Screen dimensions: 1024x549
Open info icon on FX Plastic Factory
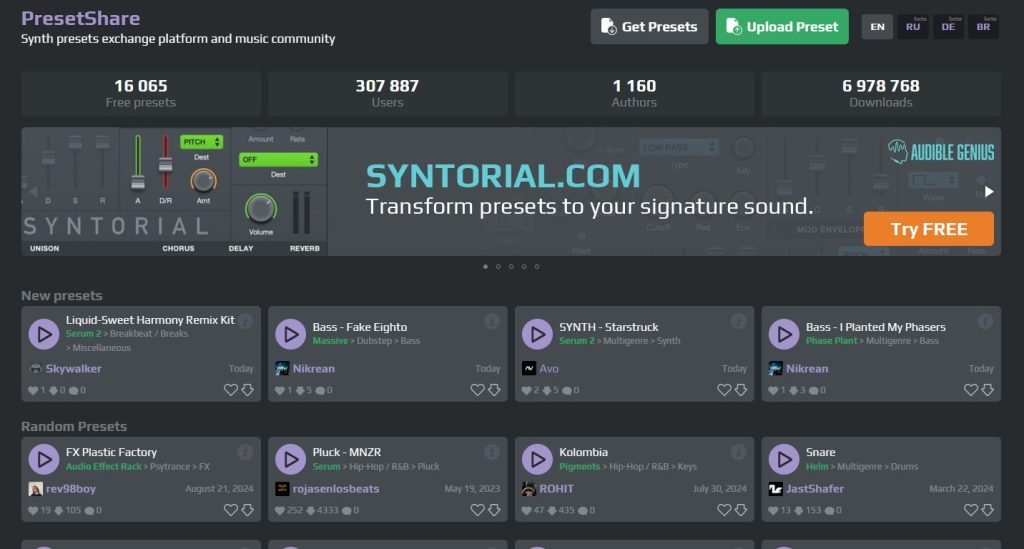[246, 452]
